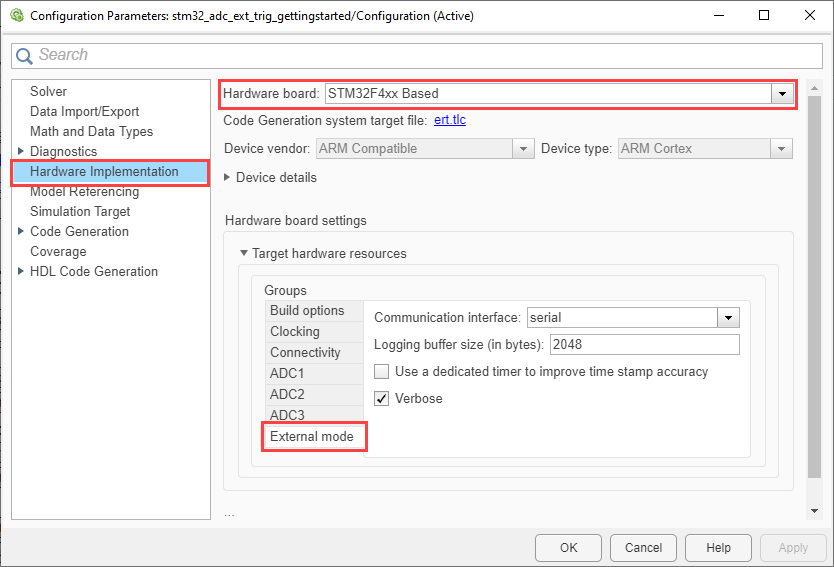Screen dimensions: 834x567
Task: Expand the Device details section
Action: pyautogui.click(x=228, y=177)
